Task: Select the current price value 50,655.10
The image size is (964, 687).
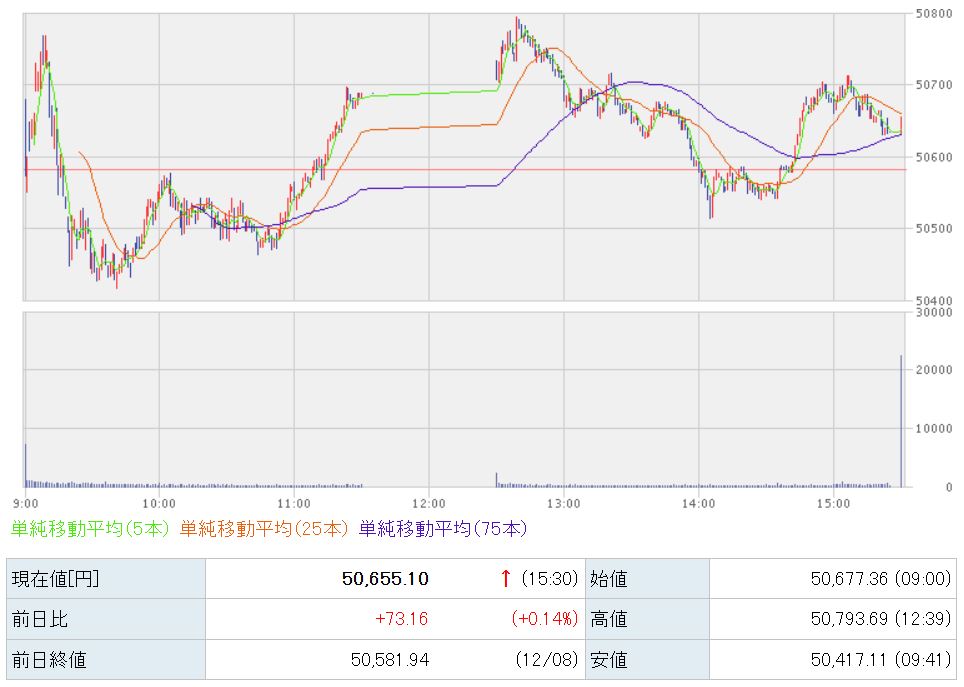Action: 386,578
